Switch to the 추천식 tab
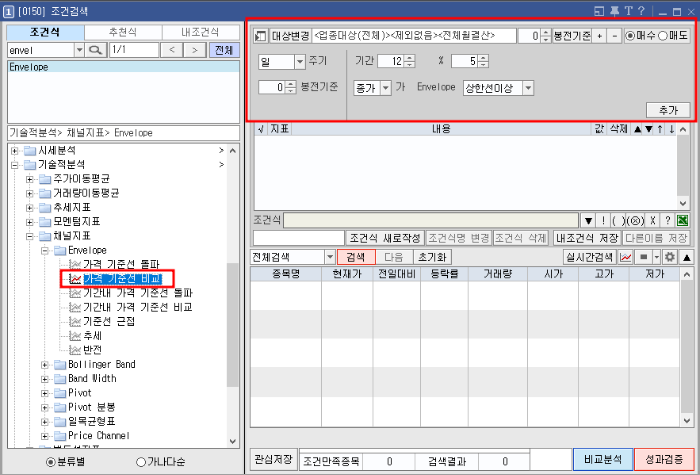This screenshot has height=475, width=700. [123, 33]
